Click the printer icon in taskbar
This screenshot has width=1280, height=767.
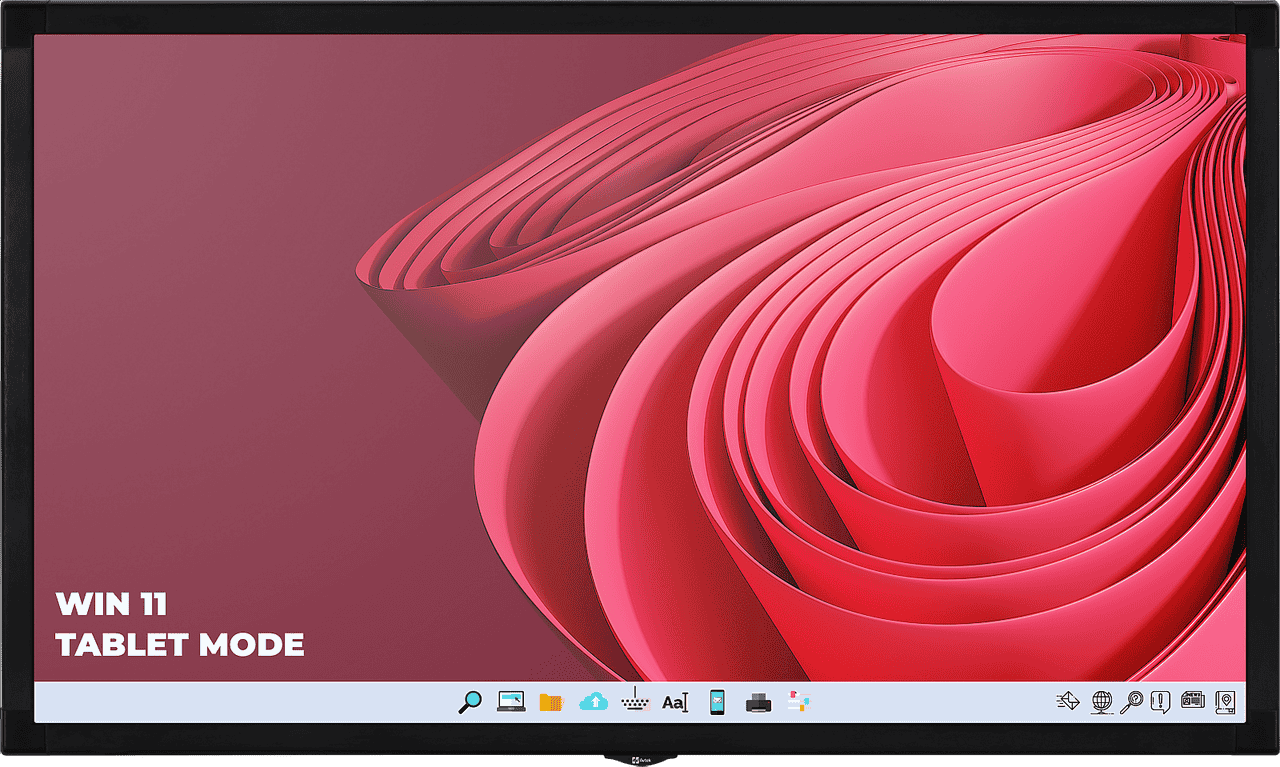click(x=758, y=703)
